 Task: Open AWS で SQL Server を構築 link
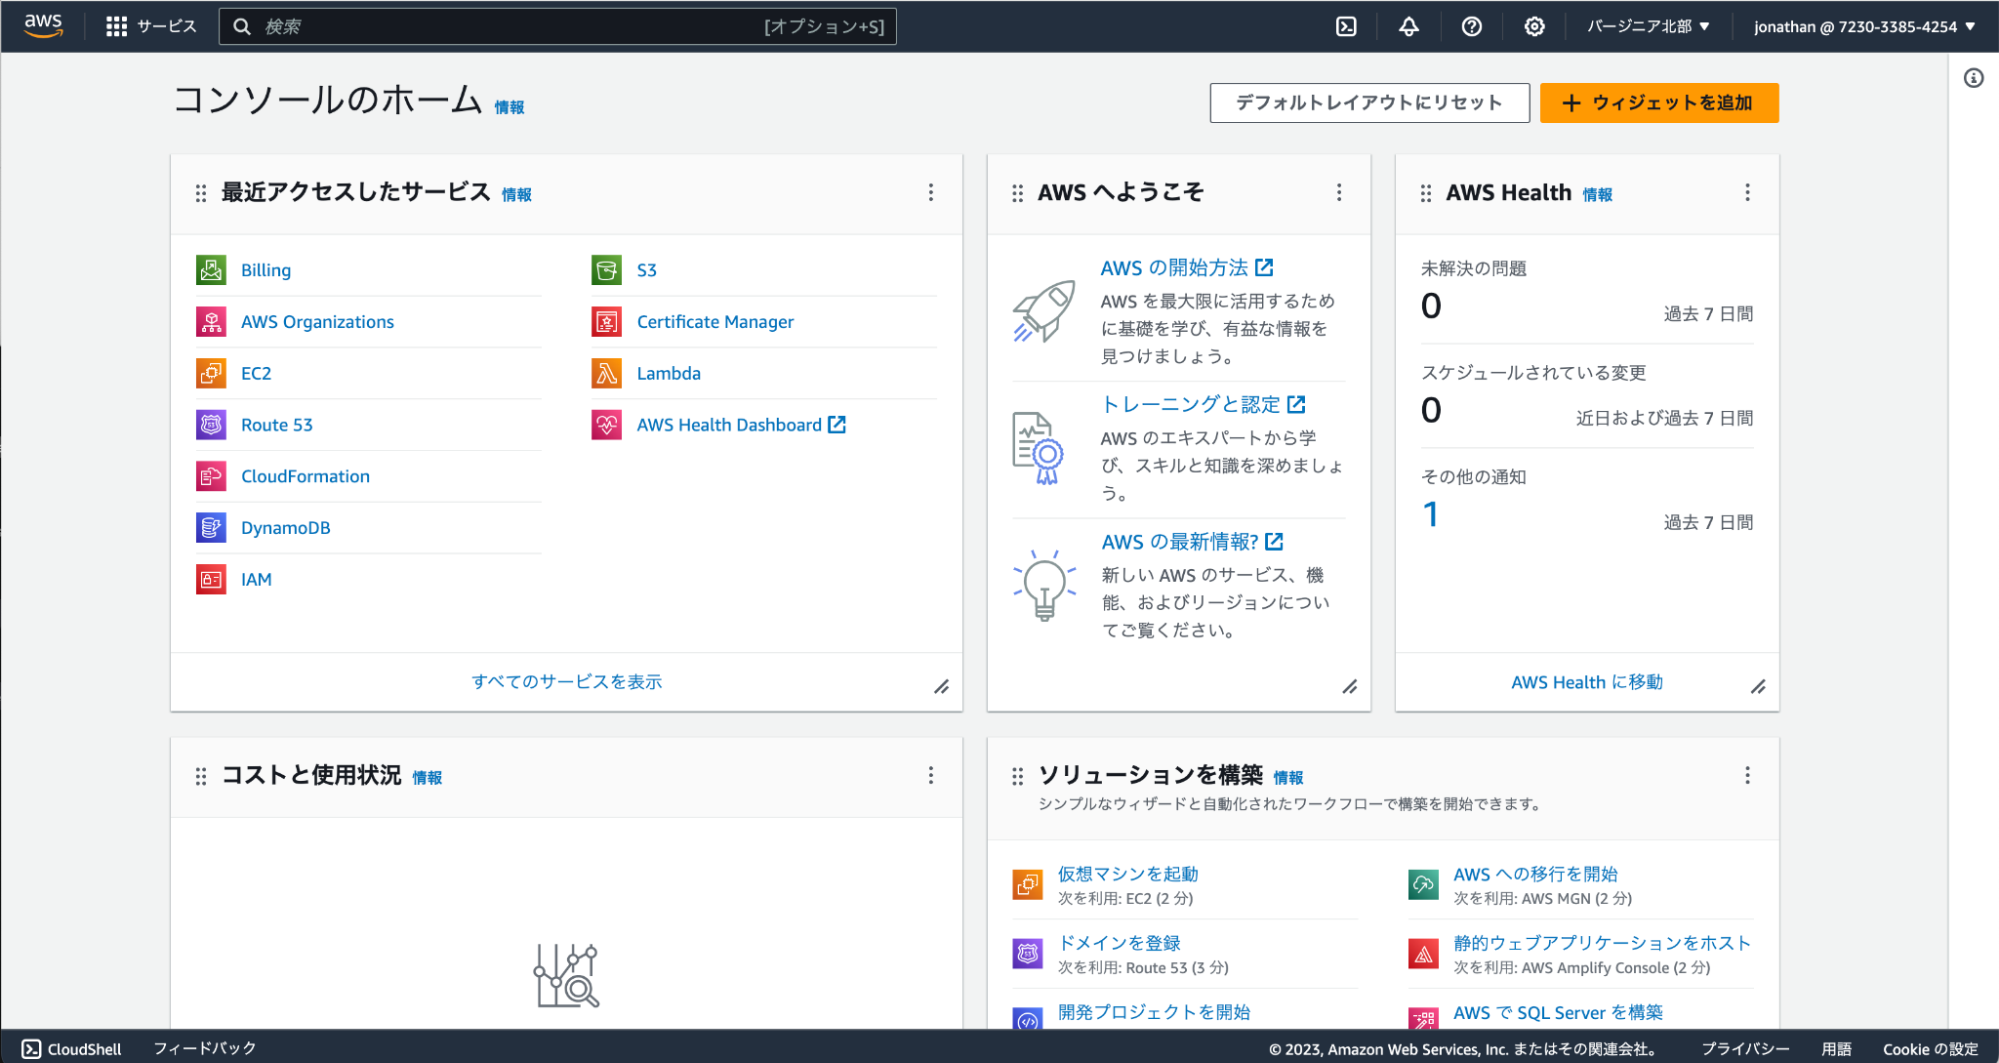(1558, 1012)
